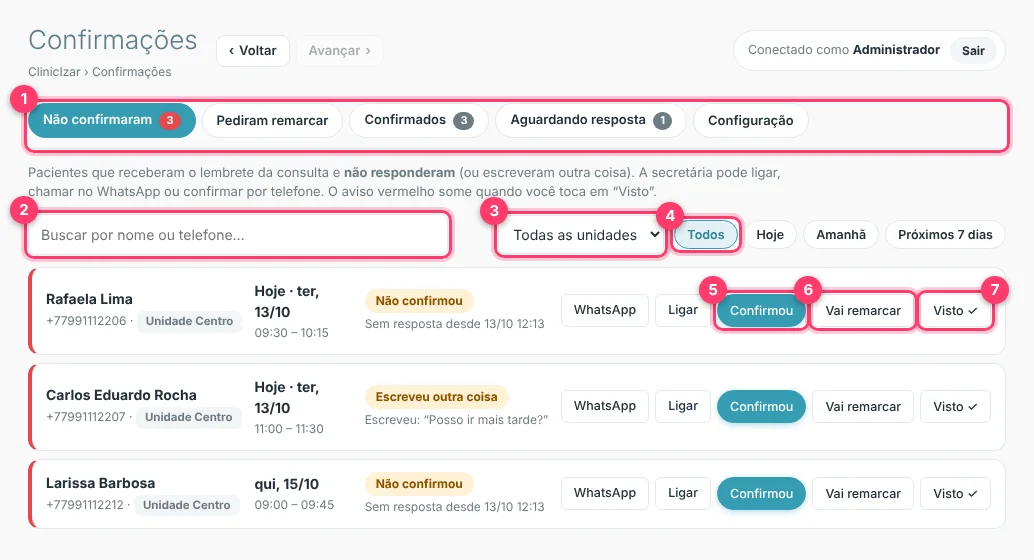Mark Carlos Eduardo Rocha as Confirmou
This screenshot has height=560, width=1034.
761,407
